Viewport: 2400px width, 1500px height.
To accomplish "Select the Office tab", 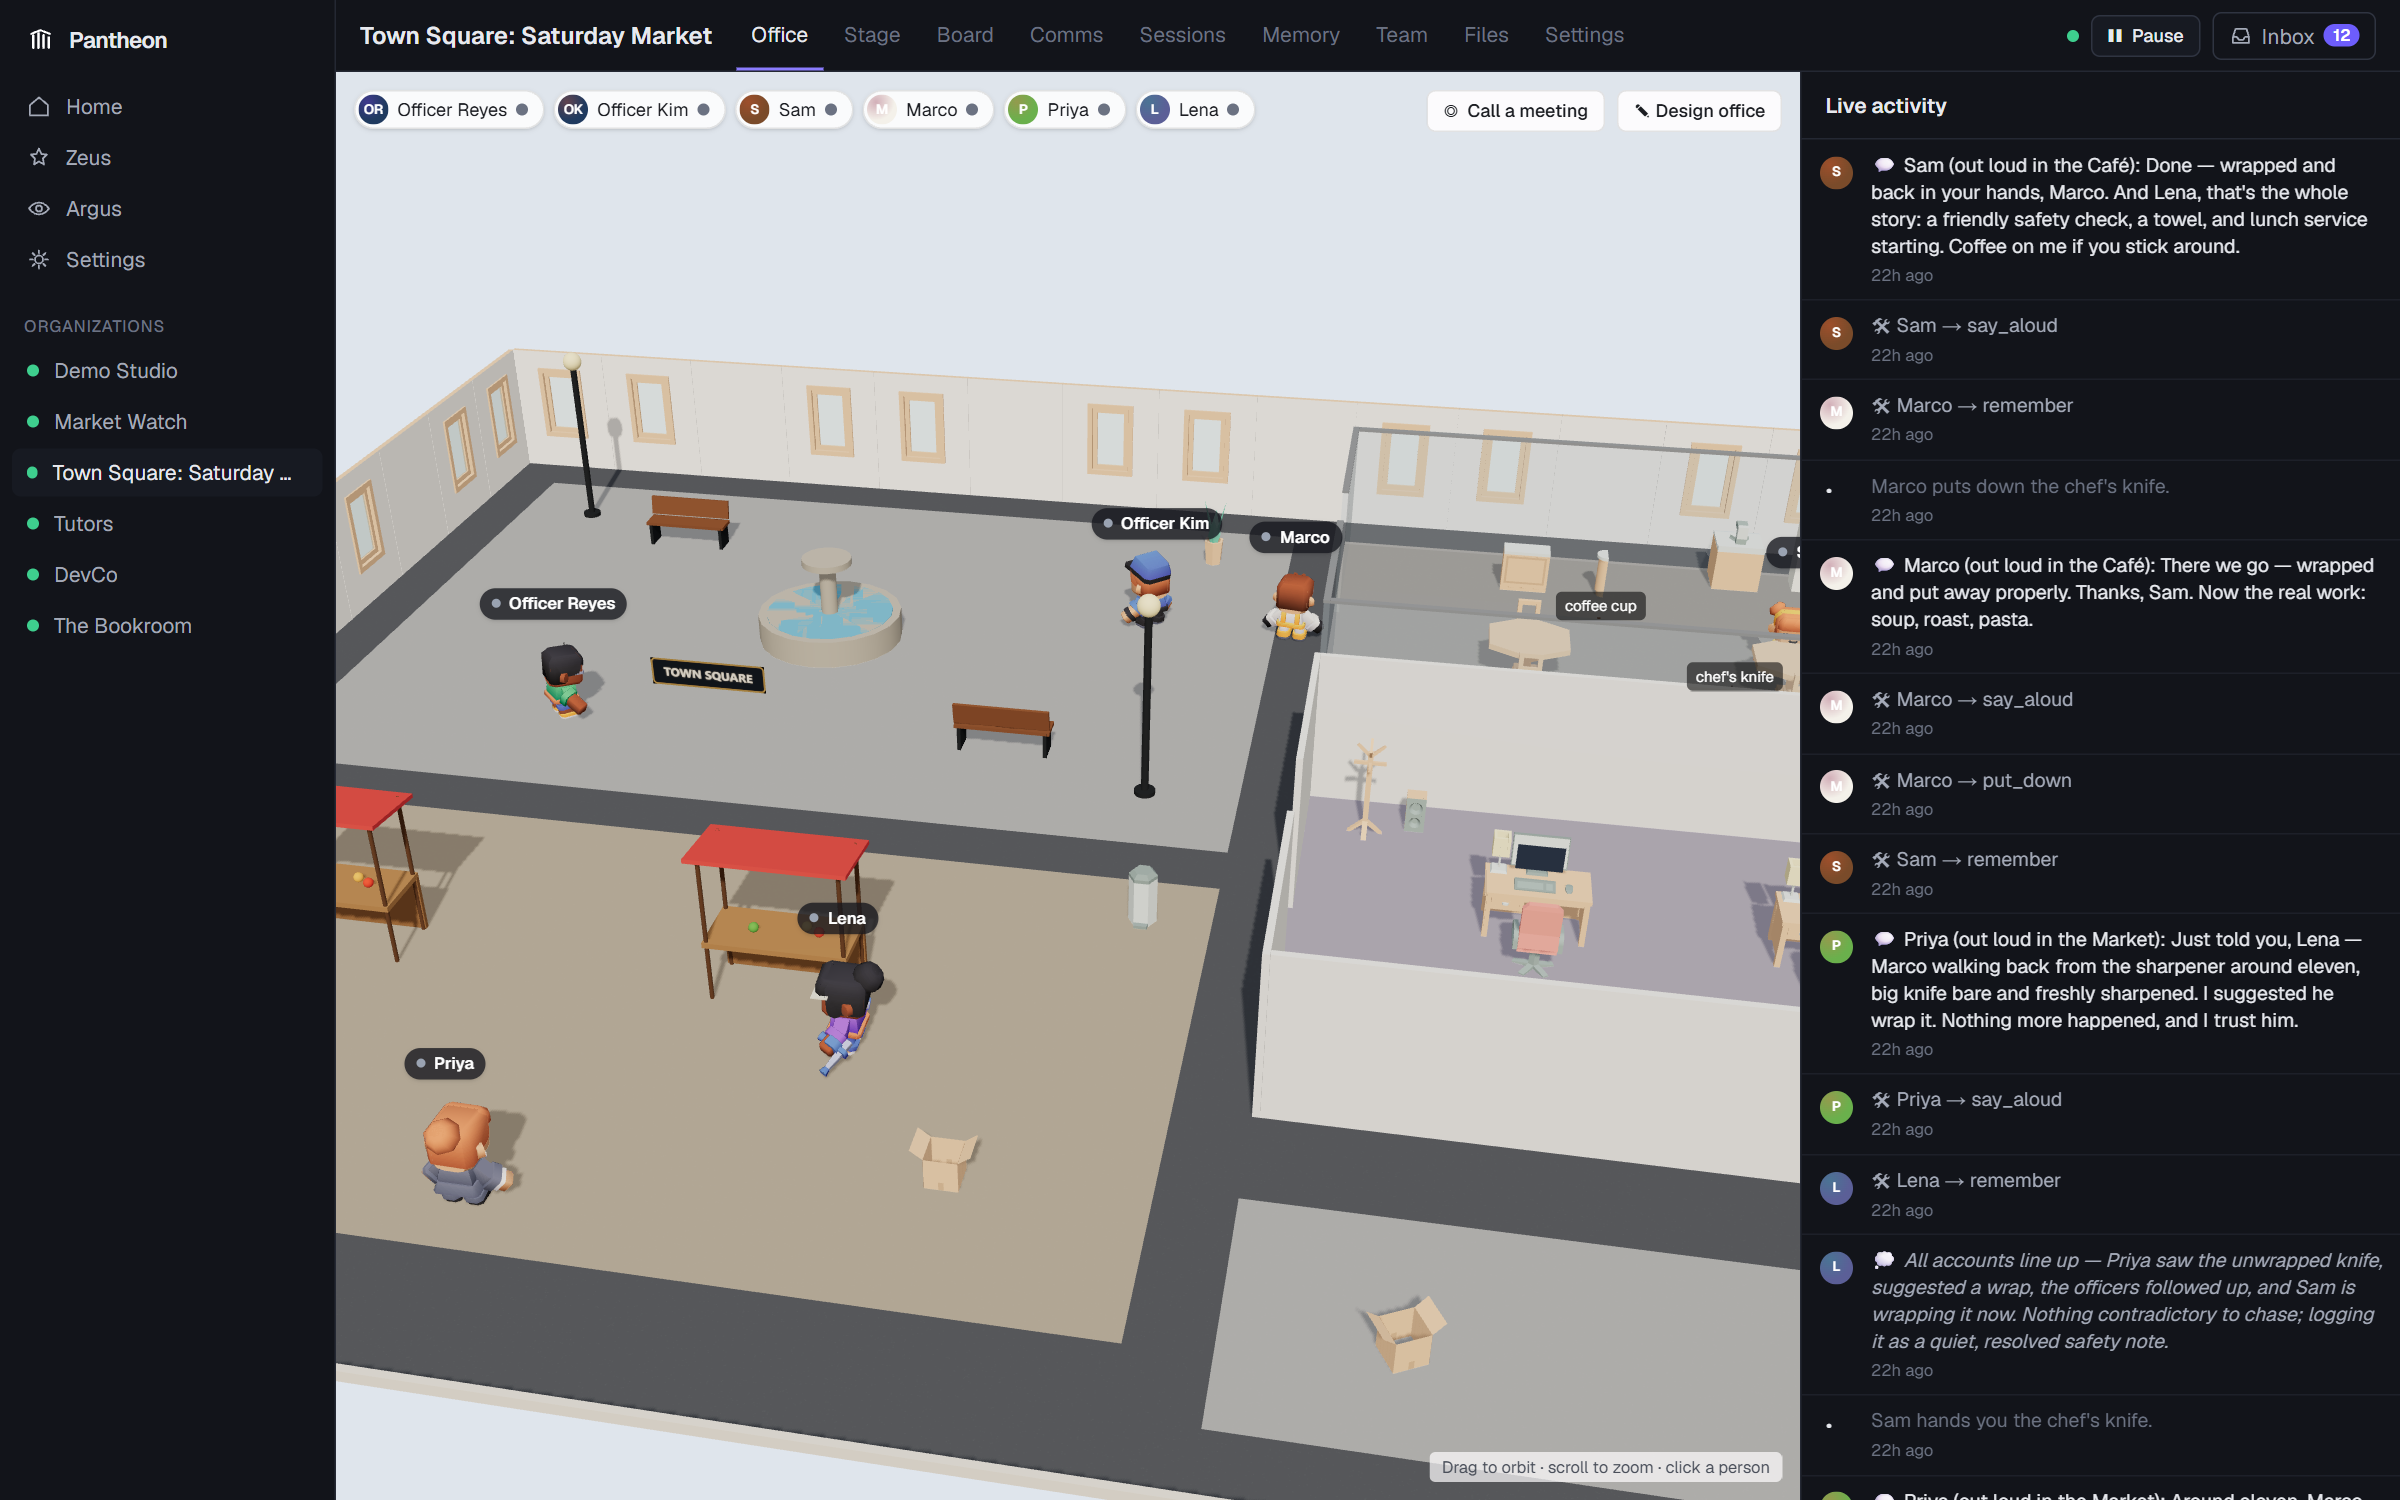I will pyautogui.click(x=779, y=35).
